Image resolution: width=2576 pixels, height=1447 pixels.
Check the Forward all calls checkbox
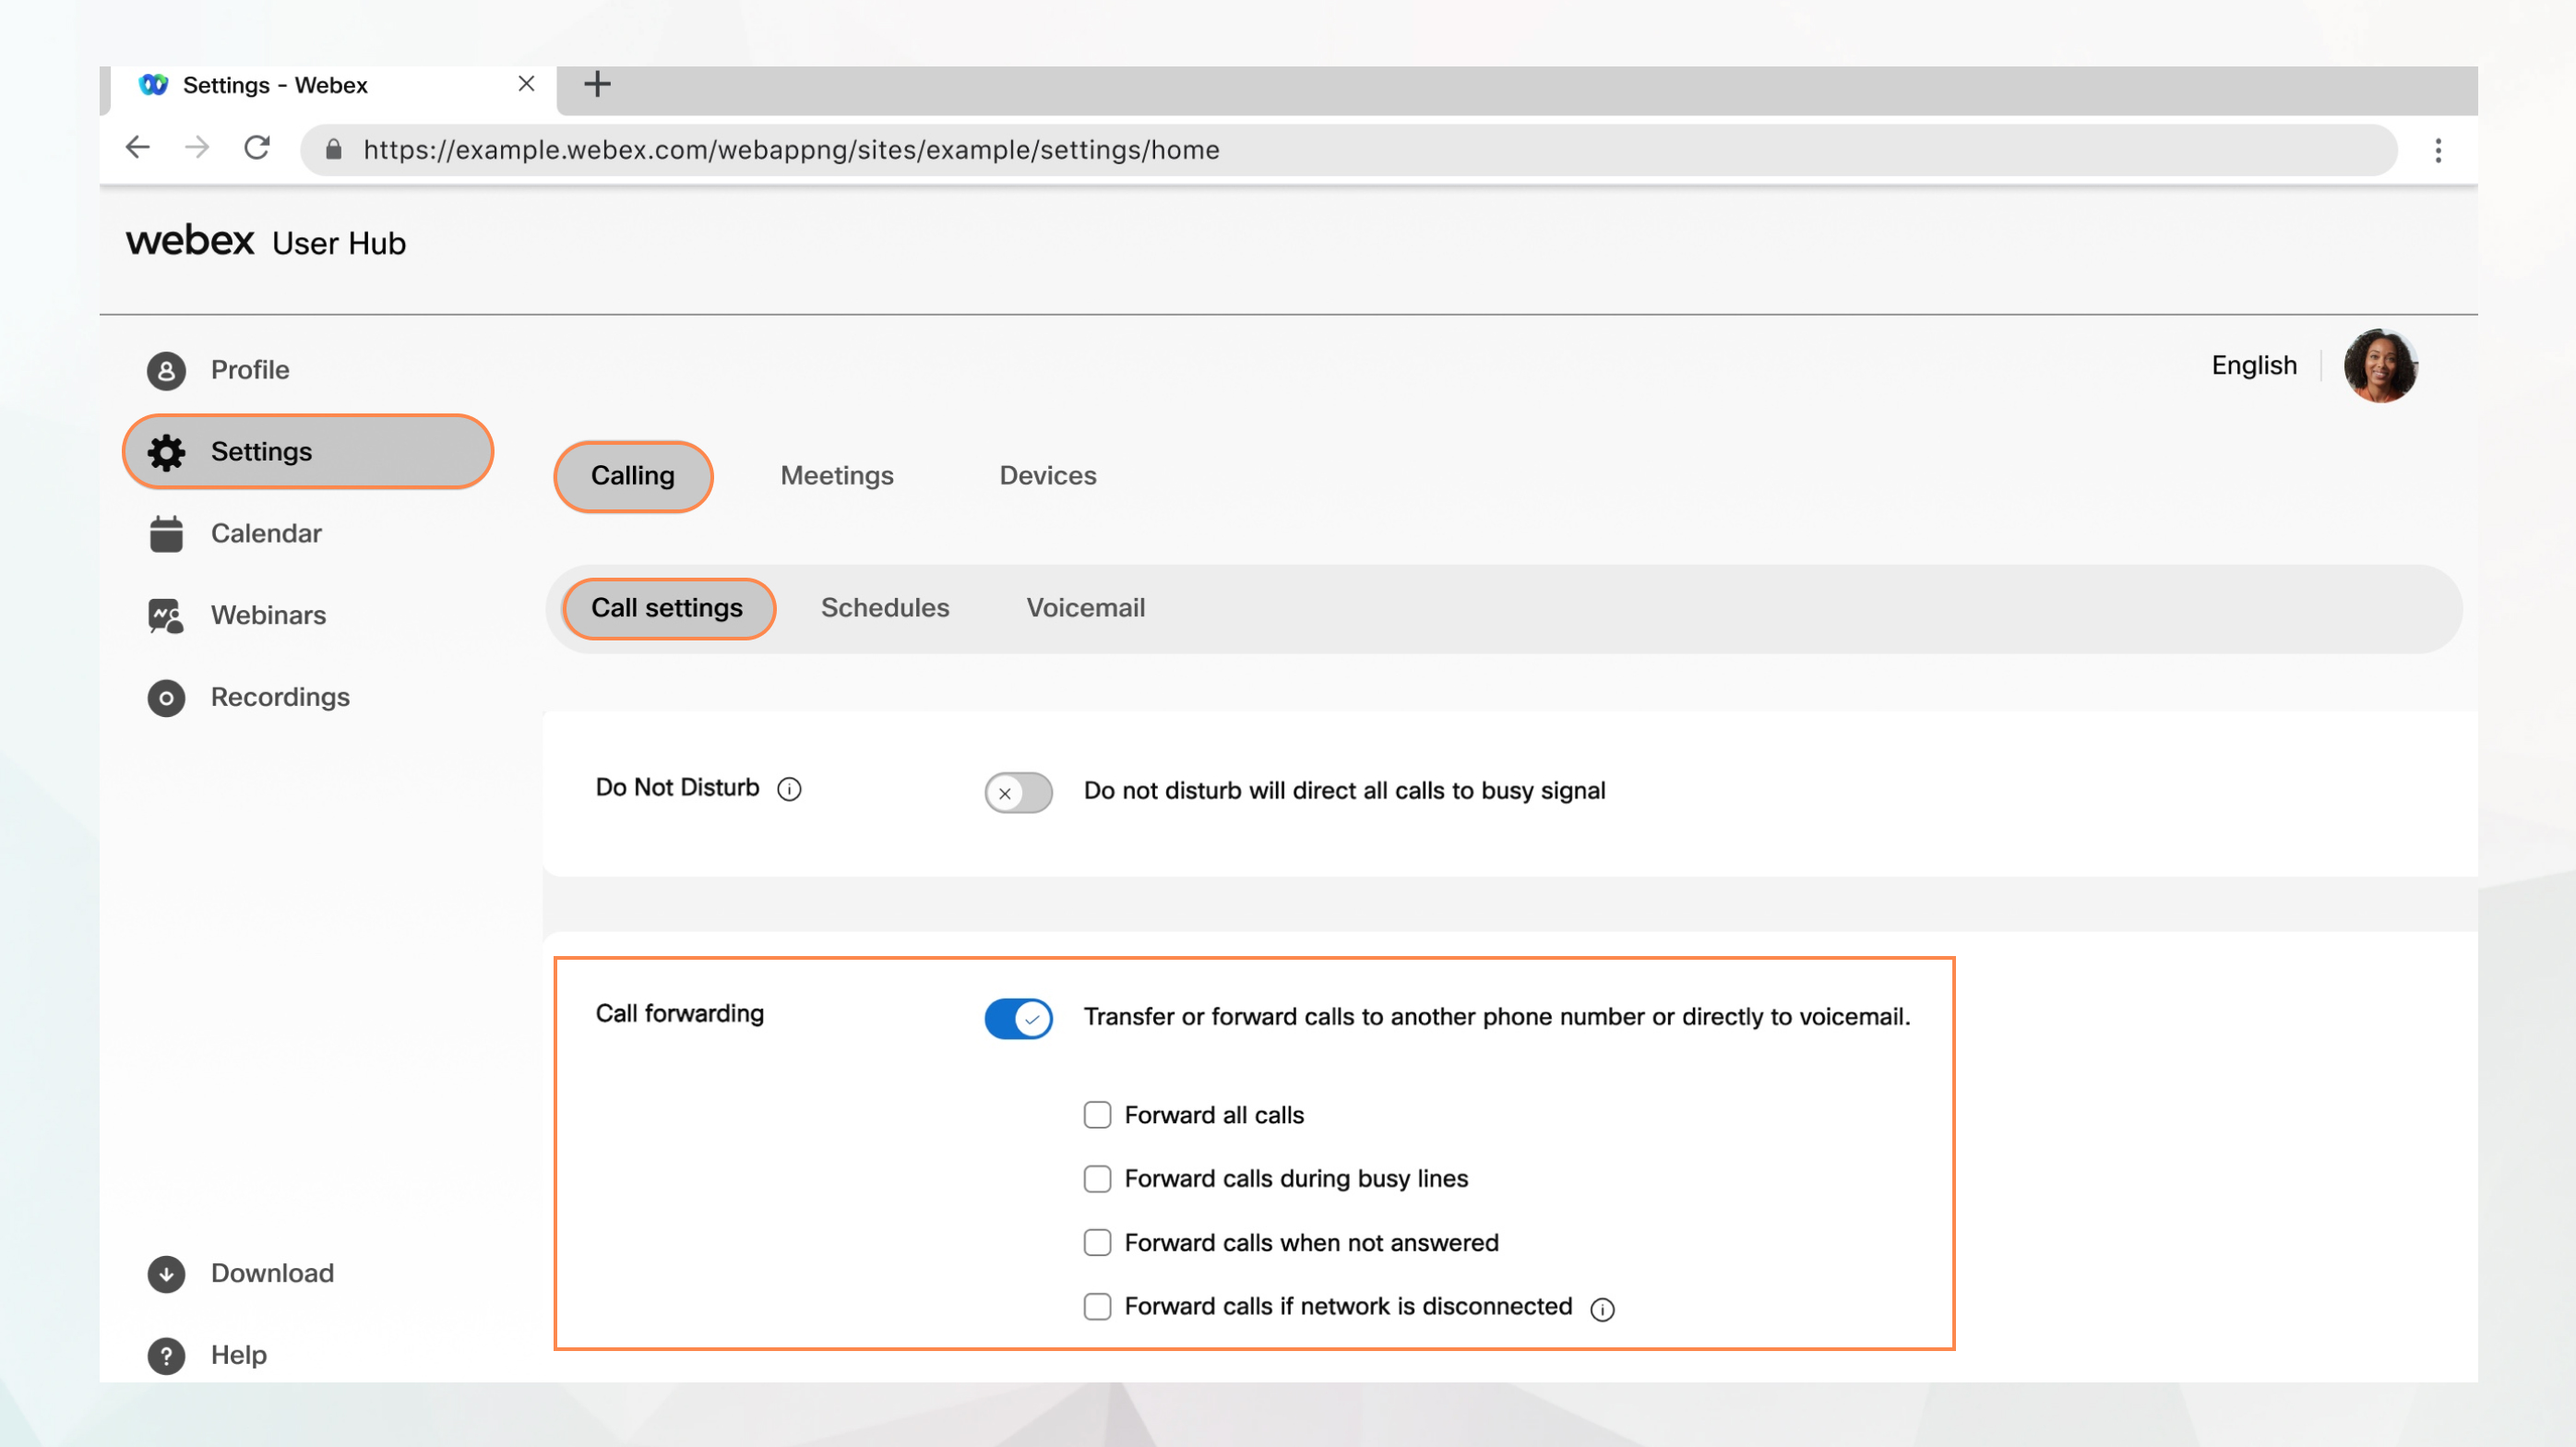click(1097, 1113)
